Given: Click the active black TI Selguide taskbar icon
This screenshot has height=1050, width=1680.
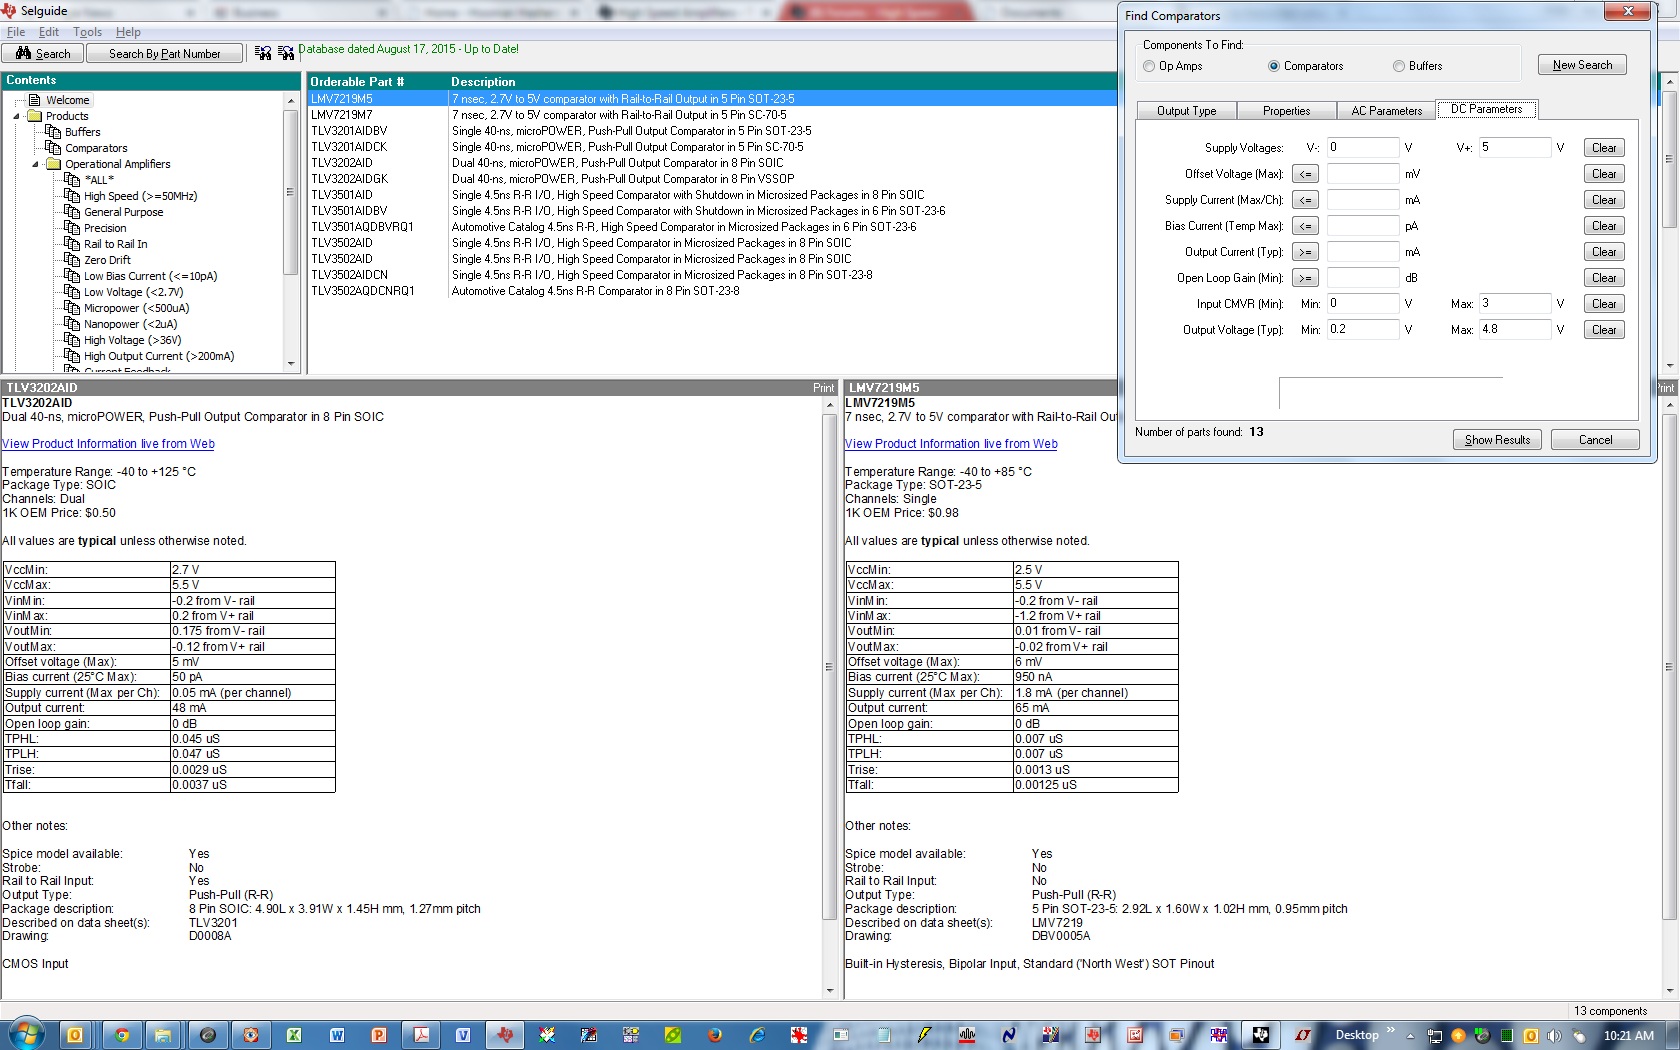Looking at the screenshot, I should (1260, 1035).
